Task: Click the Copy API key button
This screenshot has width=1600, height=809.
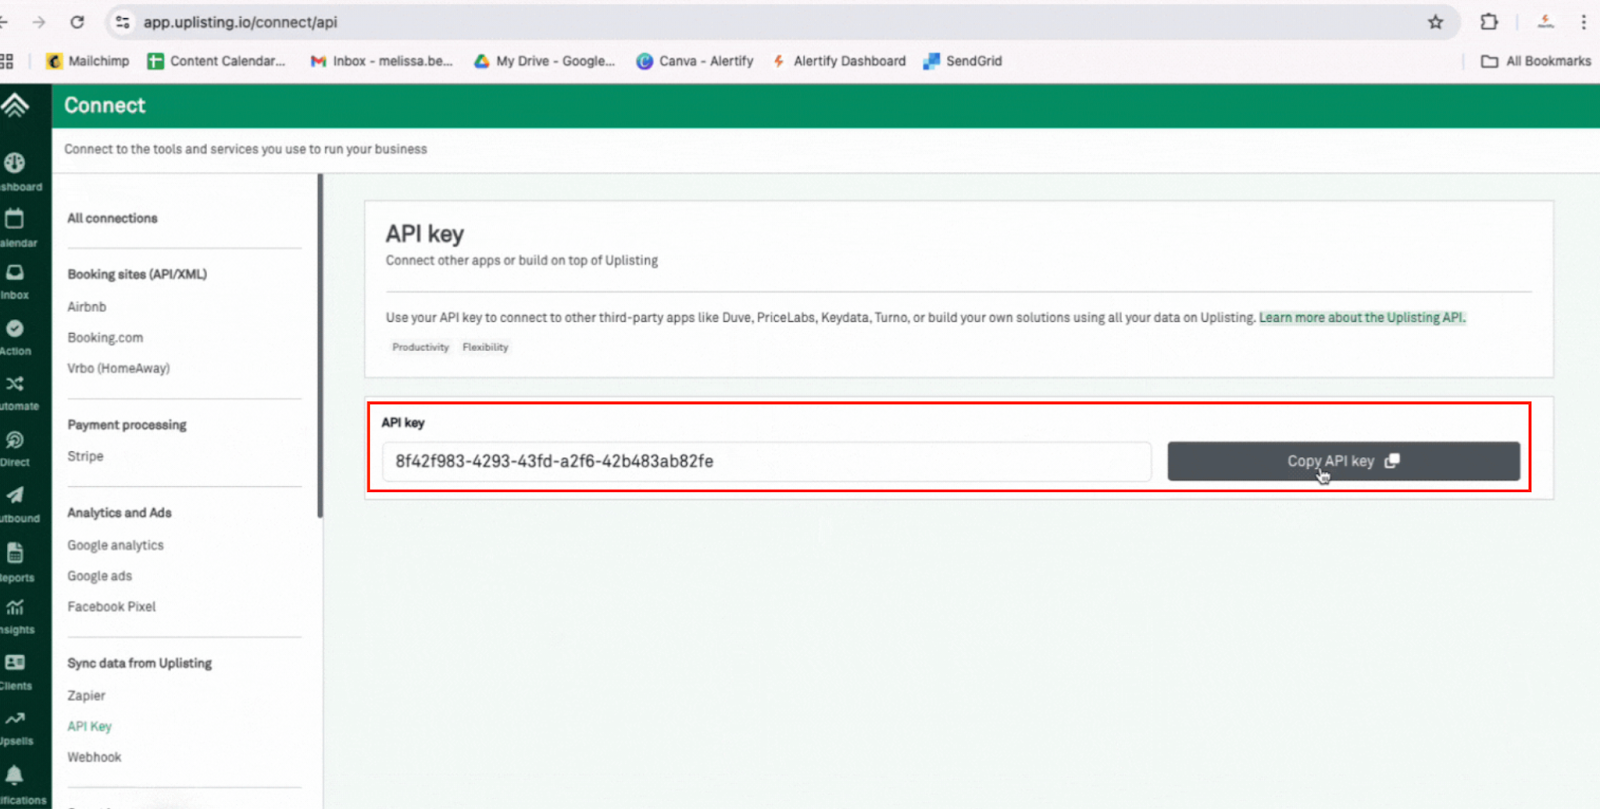Action: click(1342, 461)
